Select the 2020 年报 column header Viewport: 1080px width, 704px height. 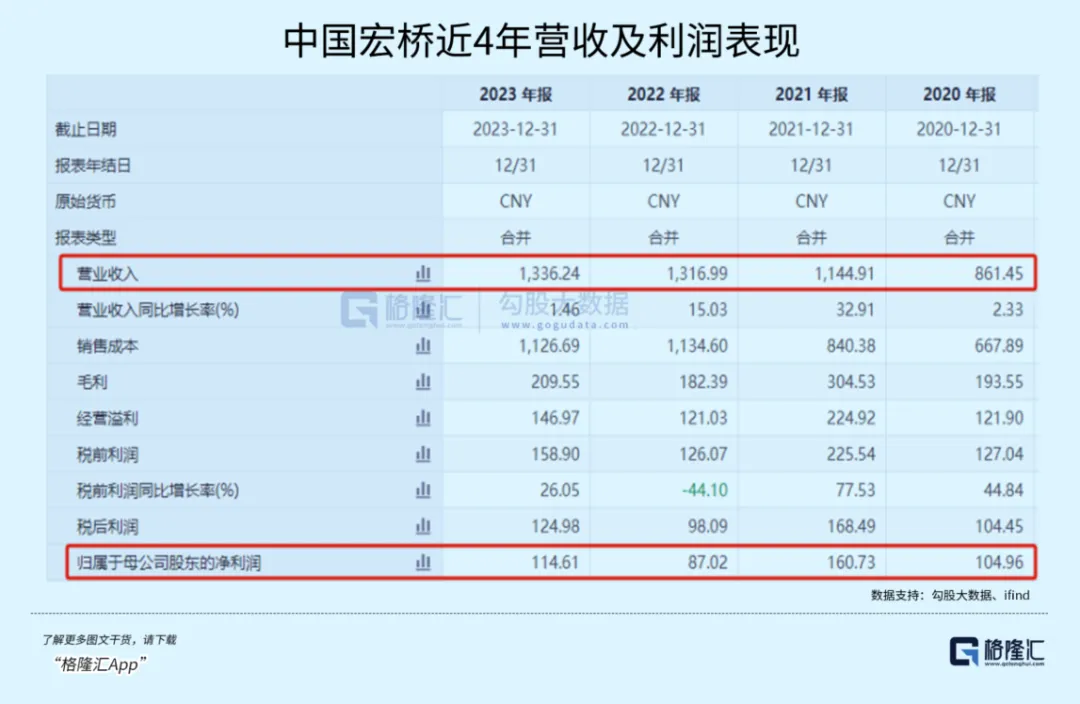coord(959,94)
